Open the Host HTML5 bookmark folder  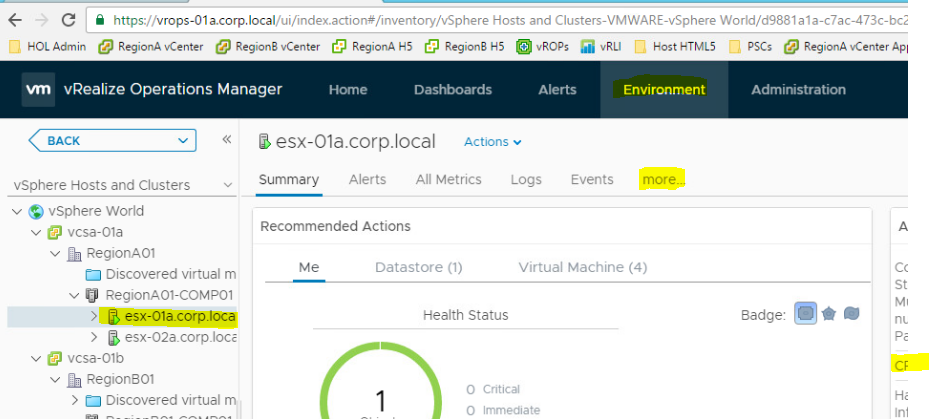[675, 46]
